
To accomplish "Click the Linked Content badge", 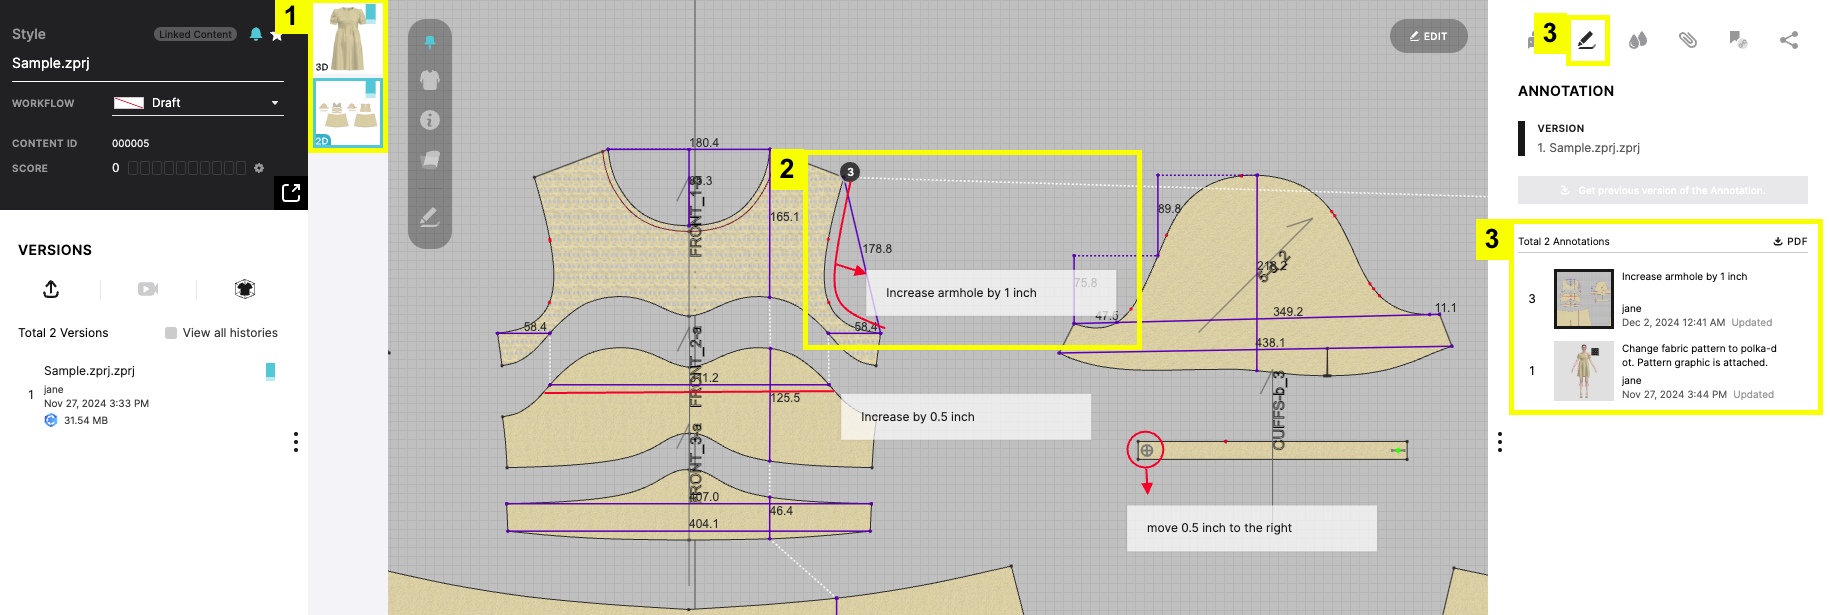I will click(x=195, y=34).
